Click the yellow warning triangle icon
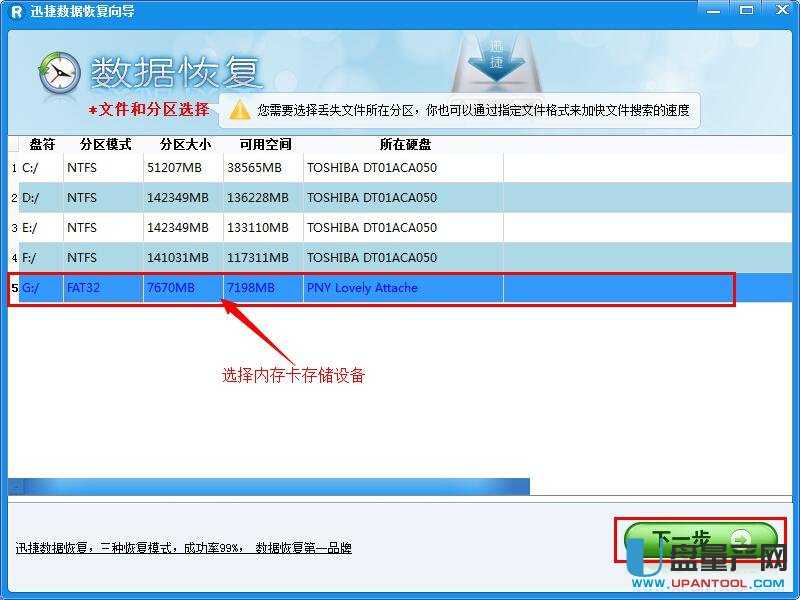This screenshot has height=600, width=800. point(237,111)
